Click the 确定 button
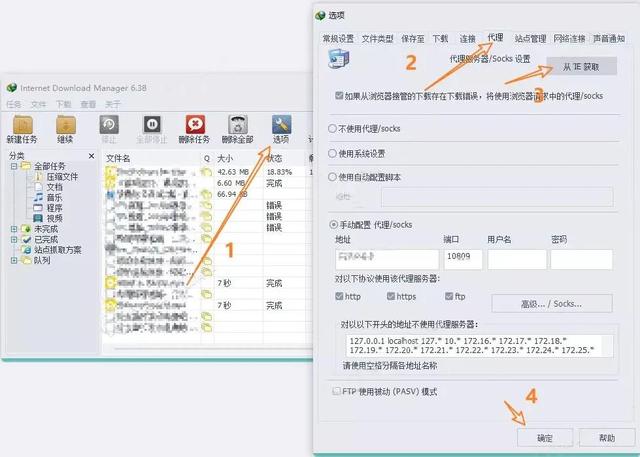The image size is (640, 457). tap(545, 438)
